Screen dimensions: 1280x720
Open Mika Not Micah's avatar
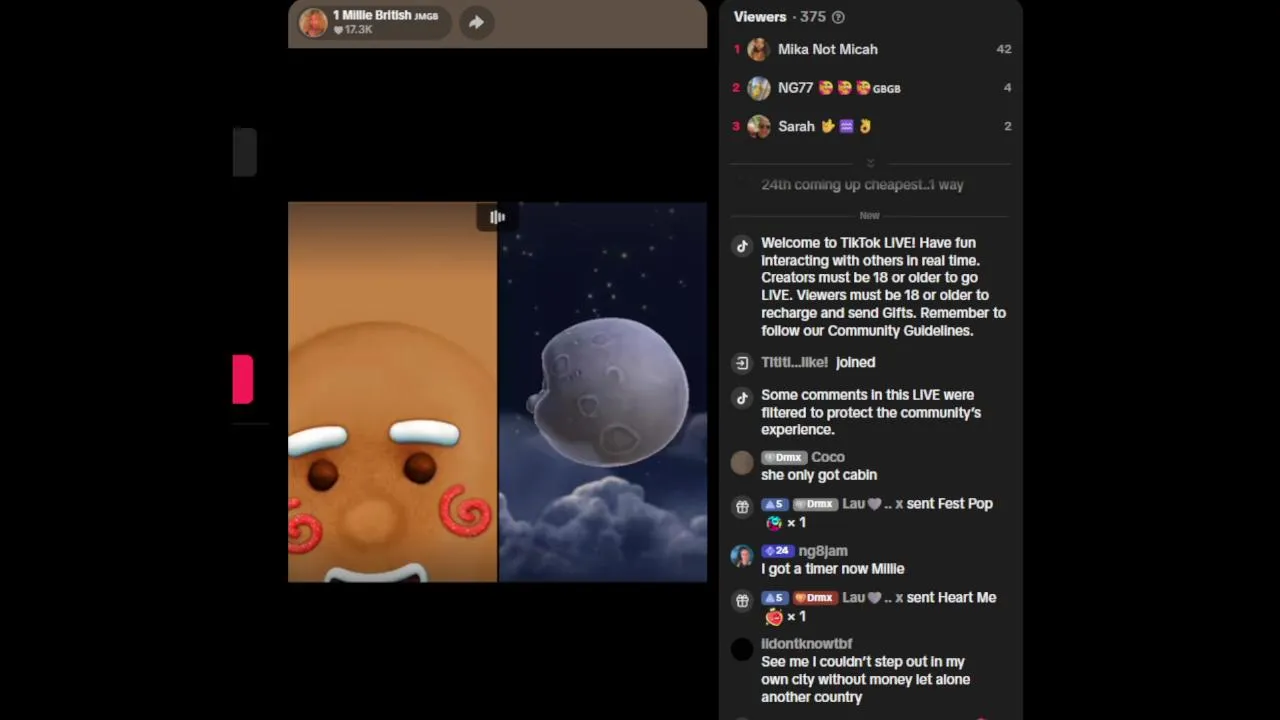point(759,49)
